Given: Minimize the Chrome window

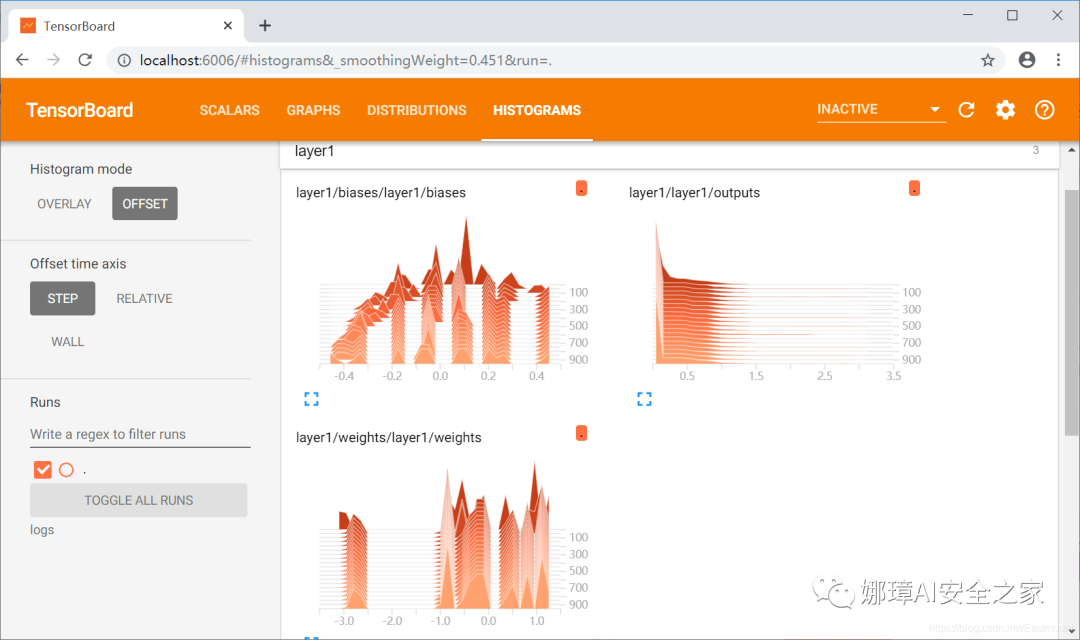Looking at the screenshot, I should 968,15.
